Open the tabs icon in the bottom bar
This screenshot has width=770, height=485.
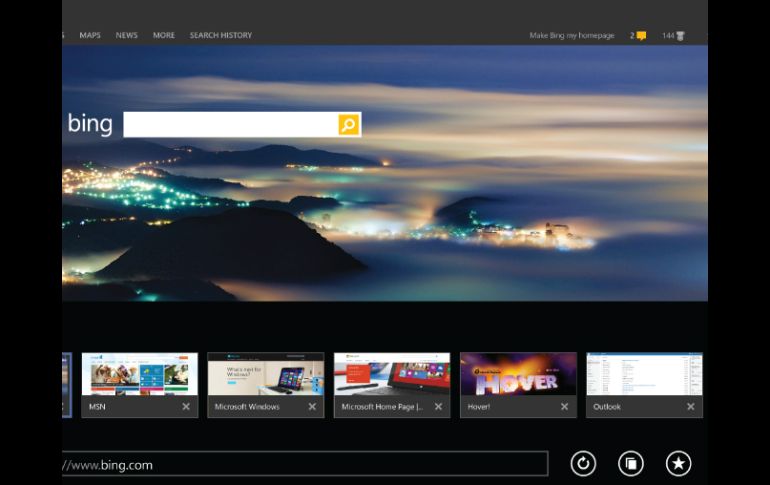(x=631, y=463)
